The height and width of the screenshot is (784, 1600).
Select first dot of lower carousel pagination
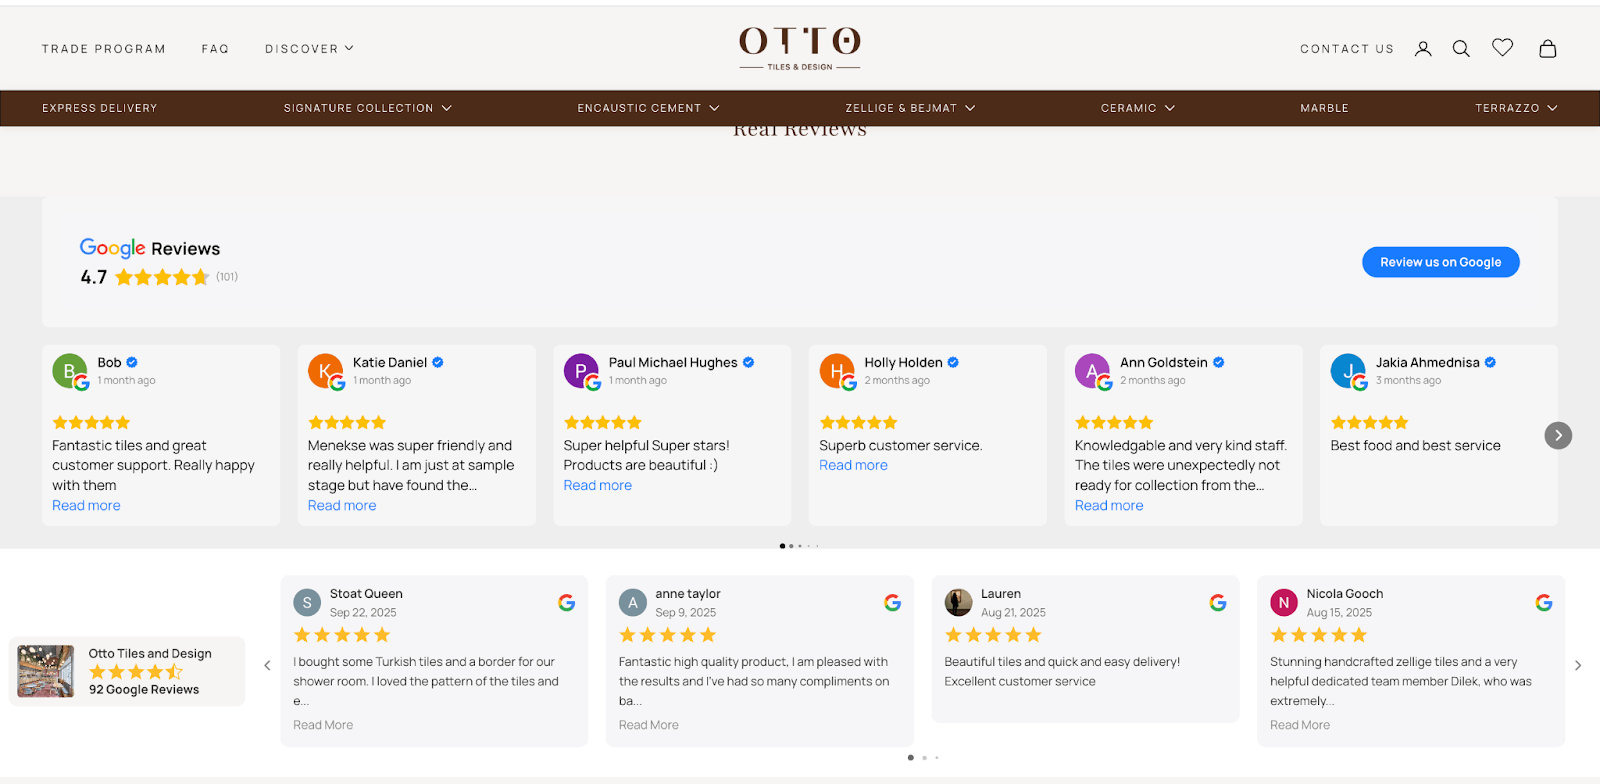(x=910, y=757)
